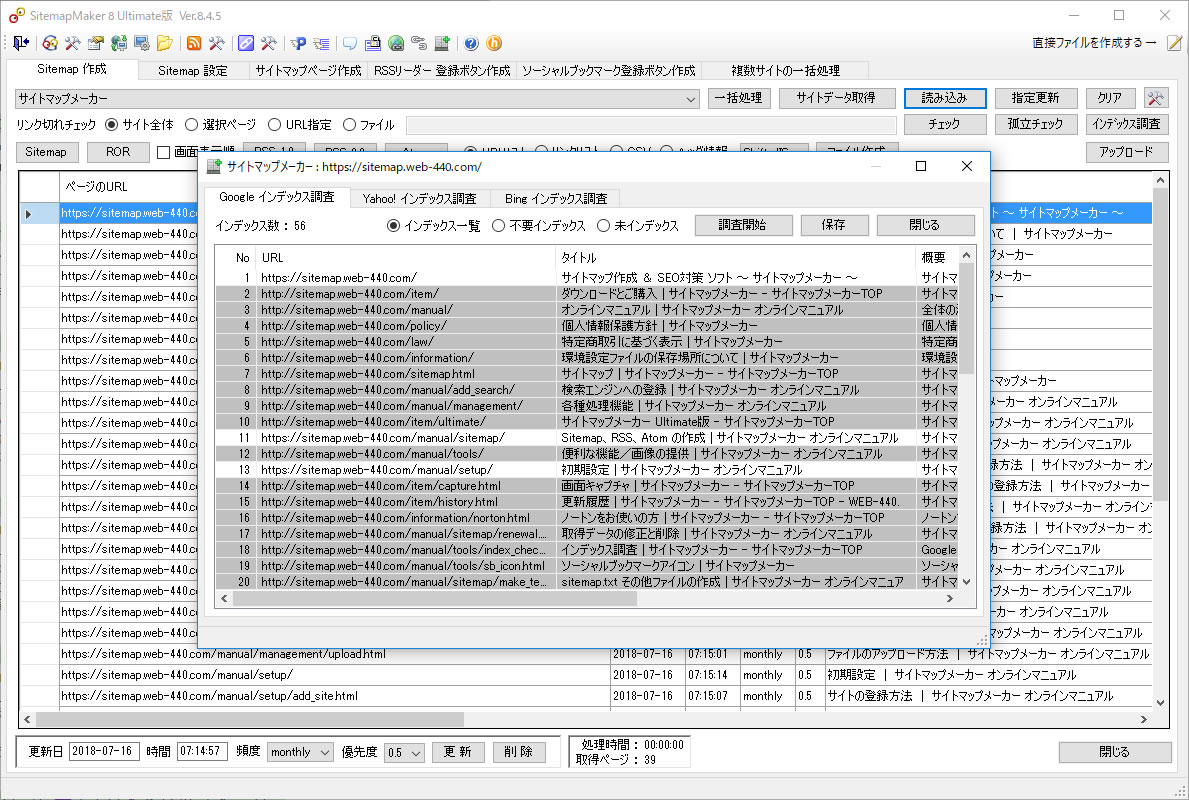Click the main window's horizontal scrollbar thumb
The width and height of the screenshot is (1189, 800).
(x=250, y=719)
